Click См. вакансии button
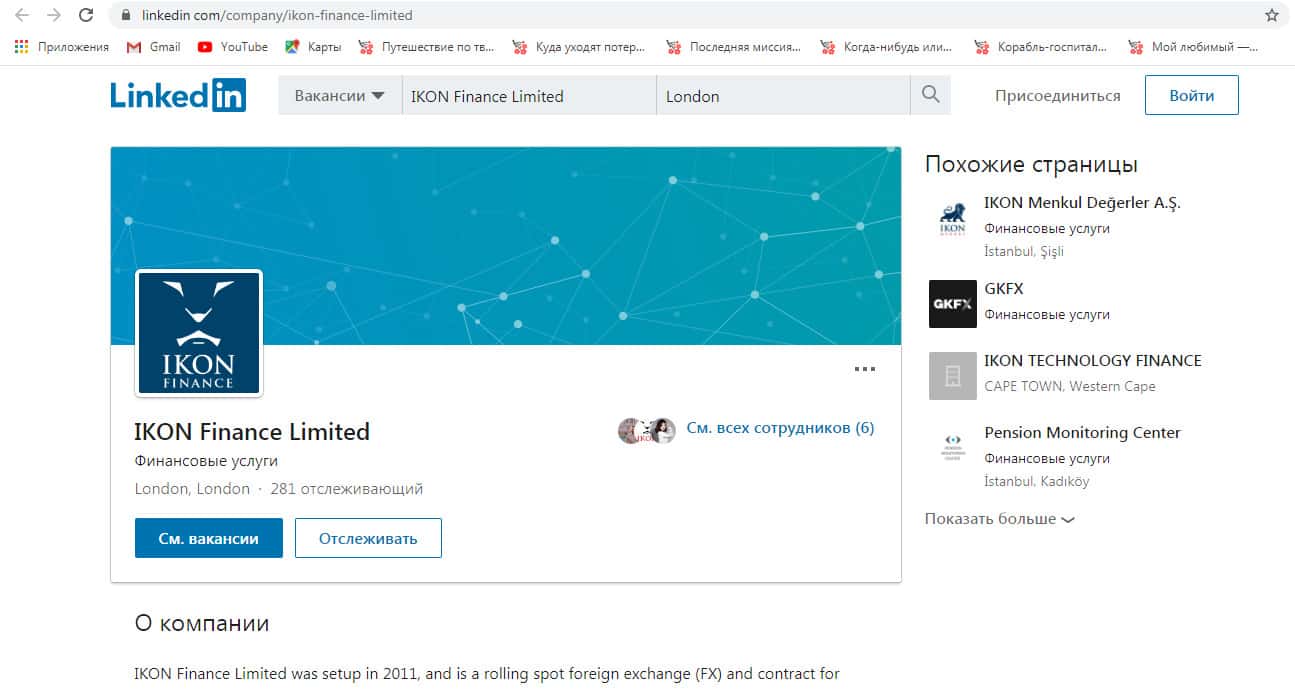This screenshot has height=691, width=1295. tap(209, 538)
